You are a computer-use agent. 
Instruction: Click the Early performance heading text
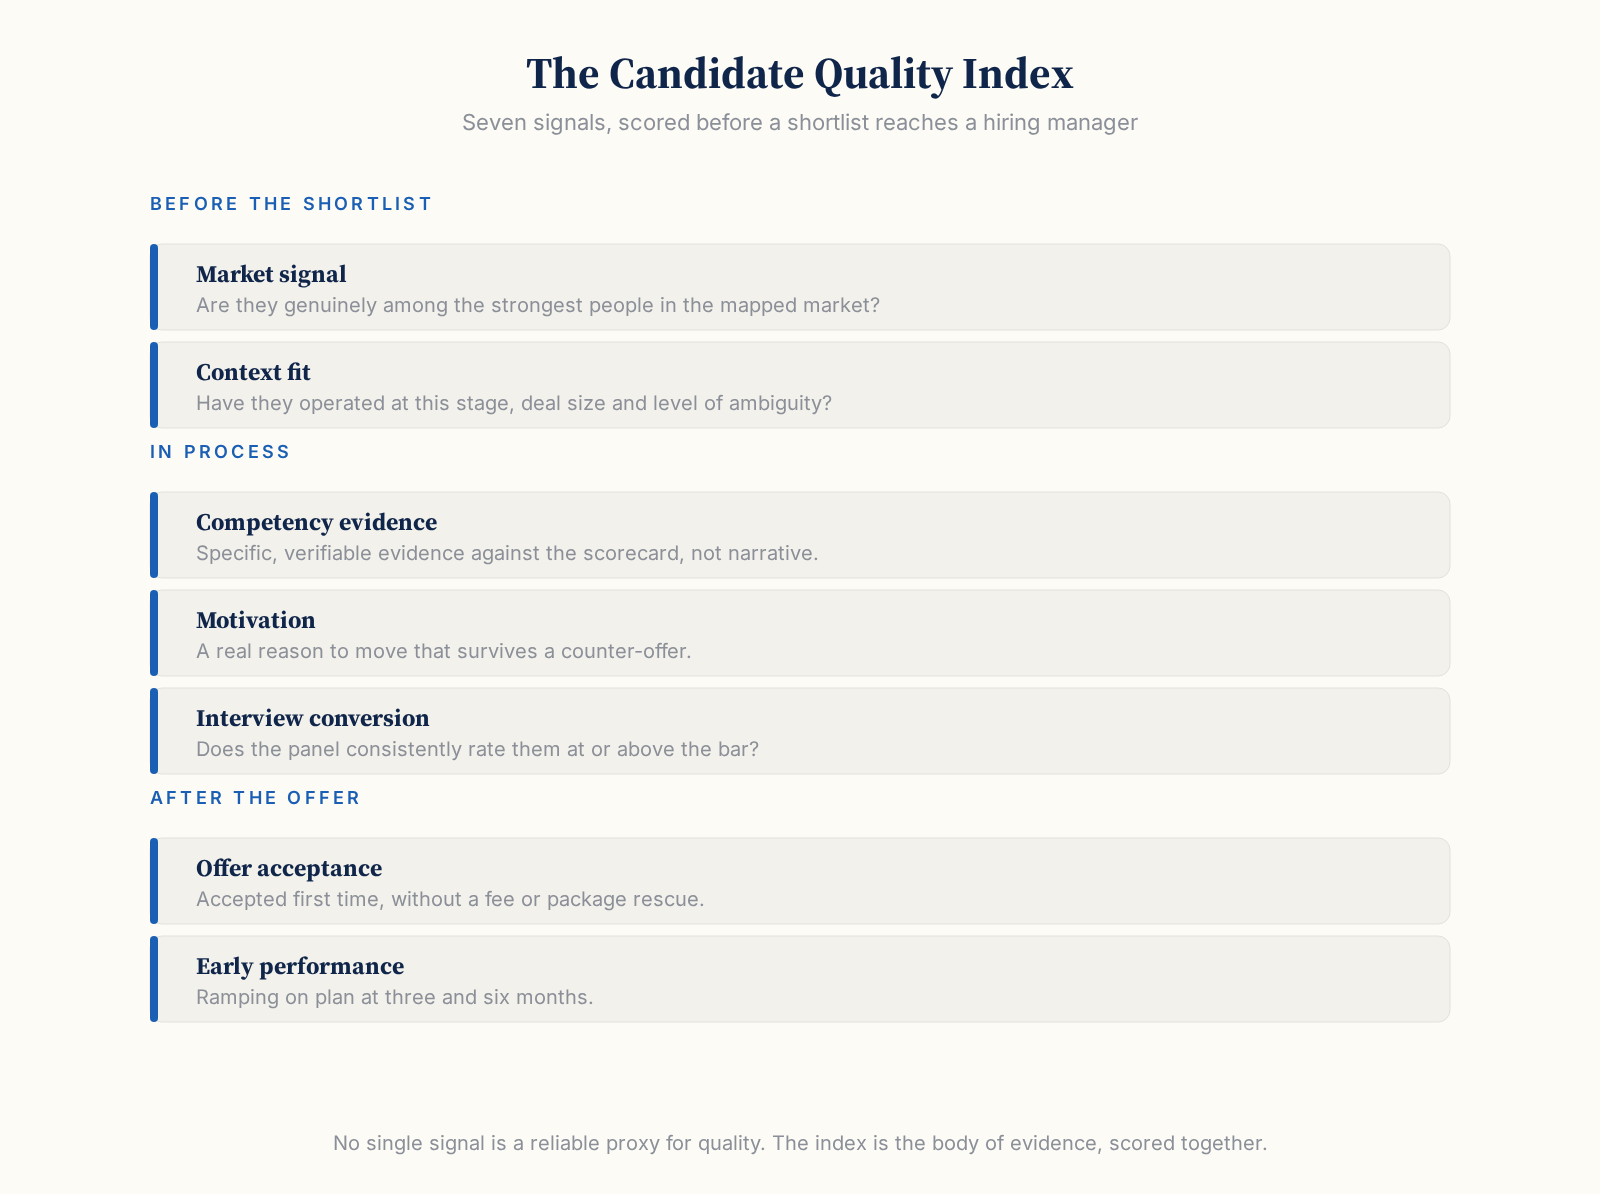pyautogui.click(x=300, y=966)
